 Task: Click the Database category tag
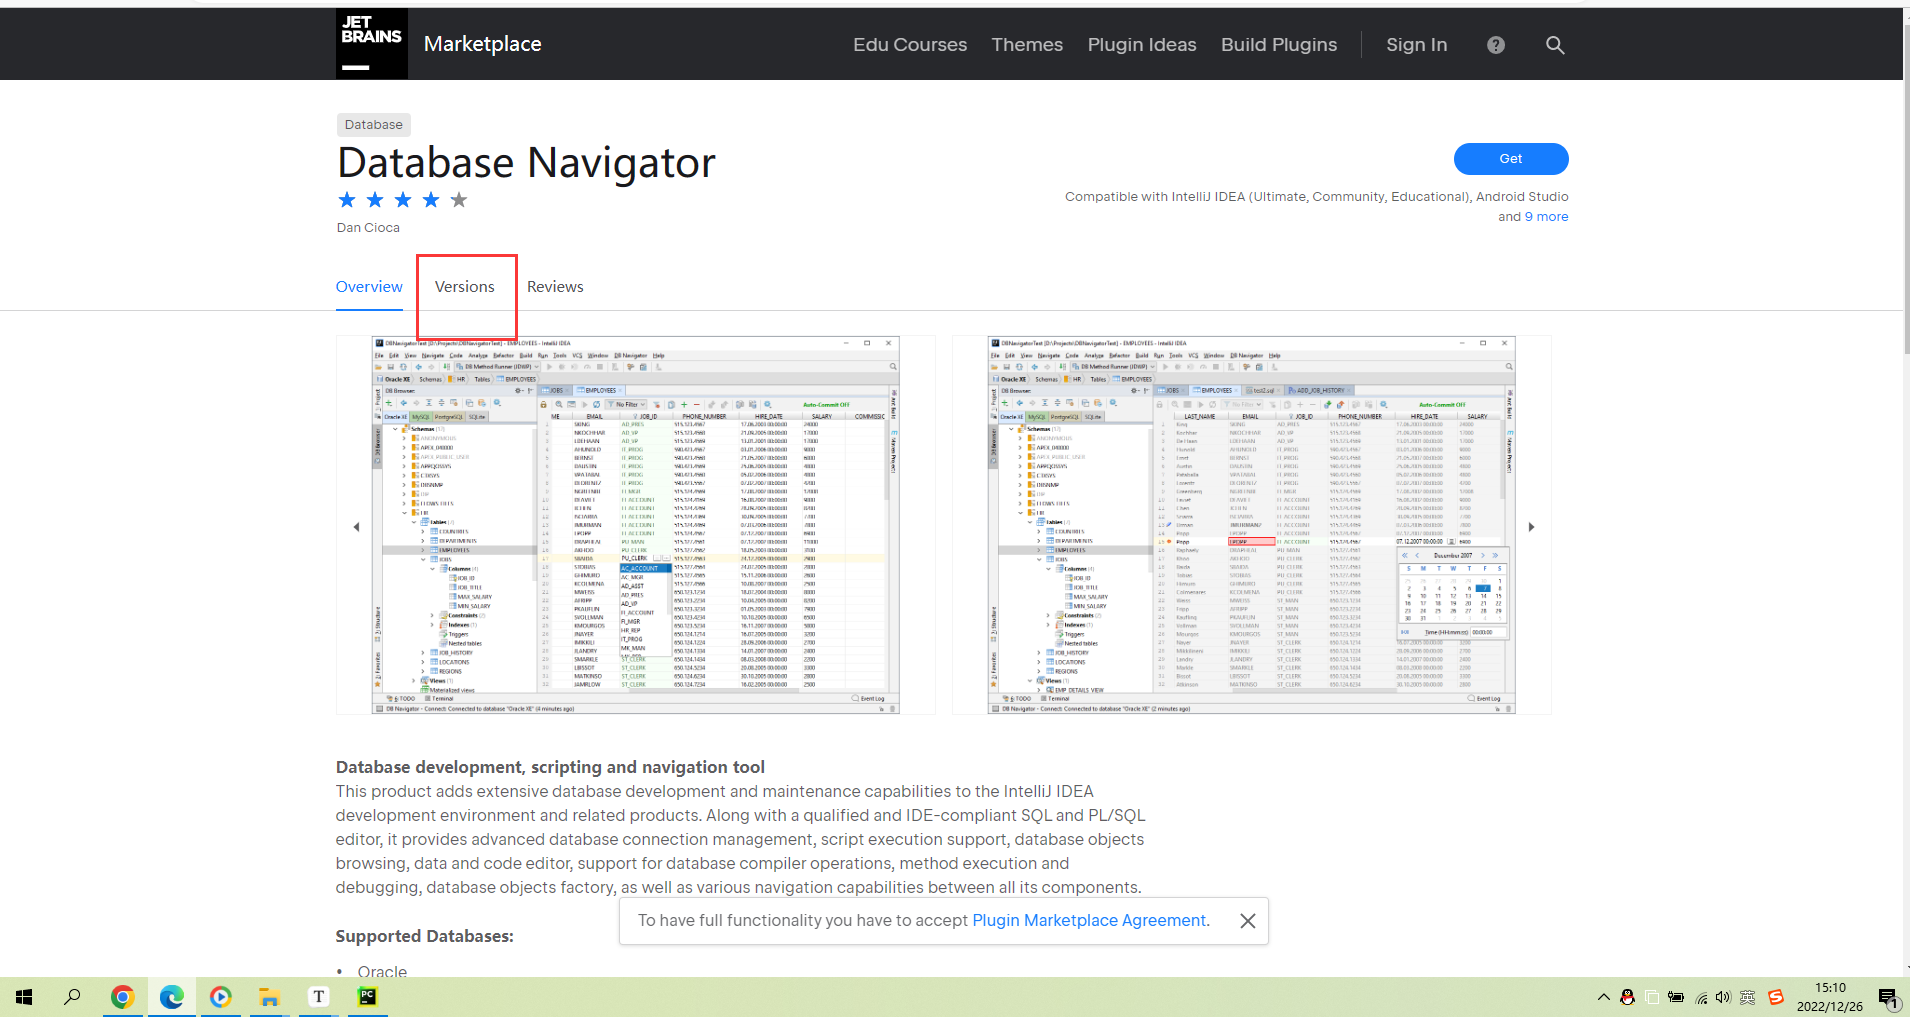point(374,125)
